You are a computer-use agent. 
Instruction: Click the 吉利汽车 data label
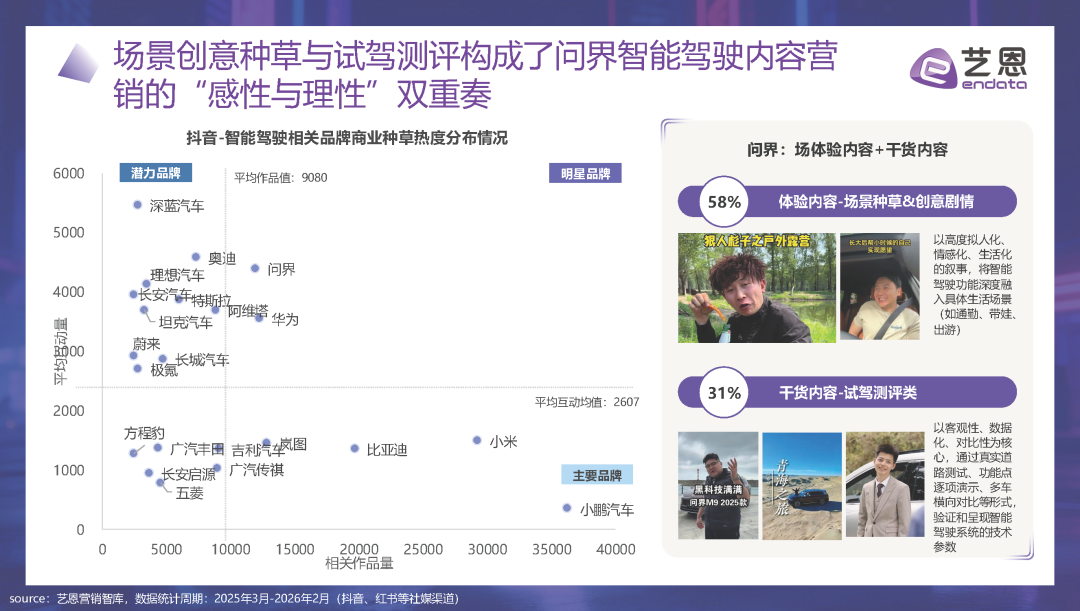(258, 451)
